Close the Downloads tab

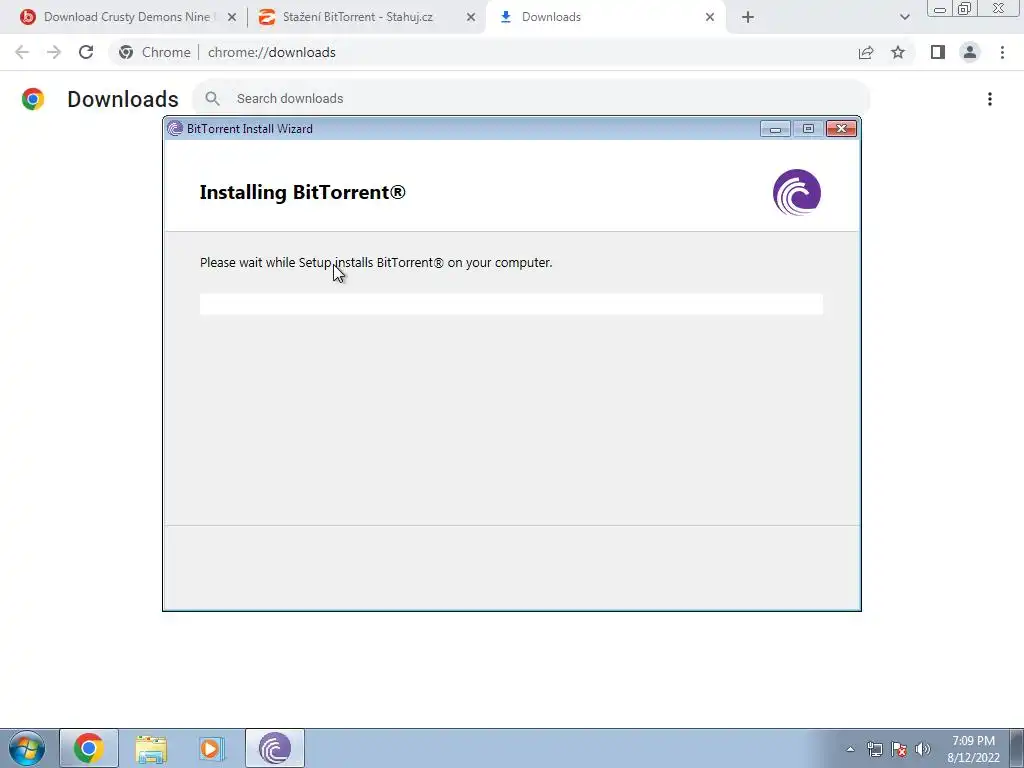tap(710, 17)
